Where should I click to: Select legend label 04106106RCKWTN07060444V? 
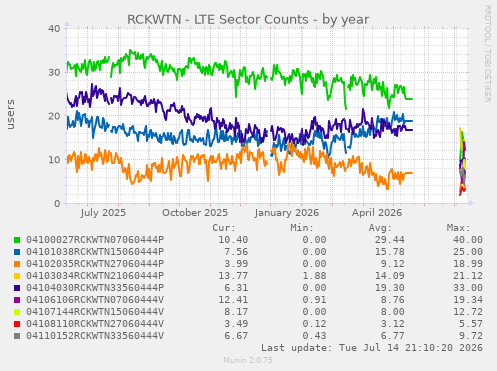(95, 300)
